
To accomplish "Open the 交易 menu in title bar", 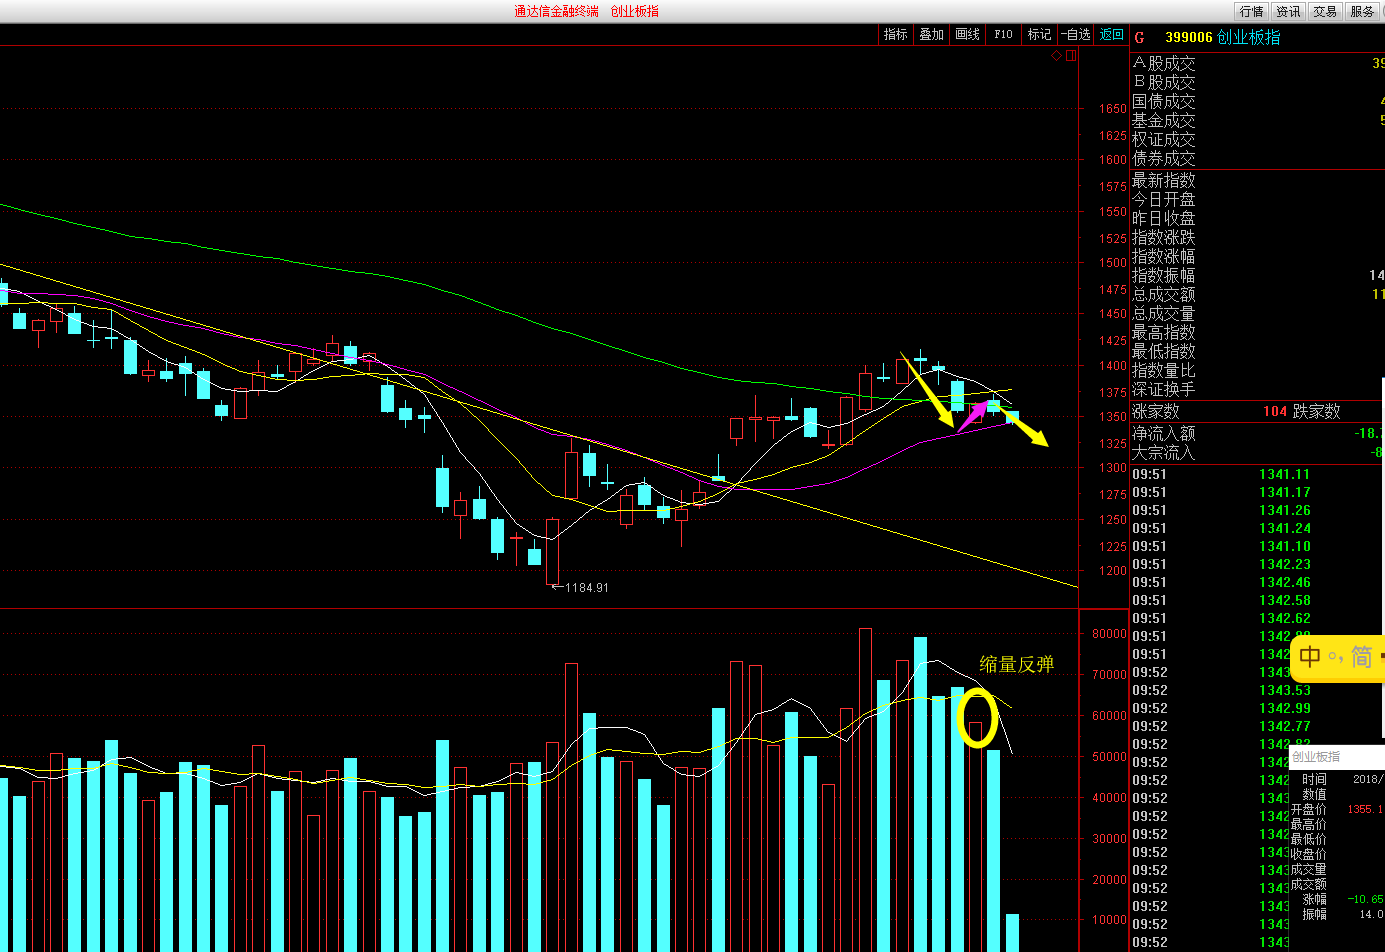I will pos(1325,11).
